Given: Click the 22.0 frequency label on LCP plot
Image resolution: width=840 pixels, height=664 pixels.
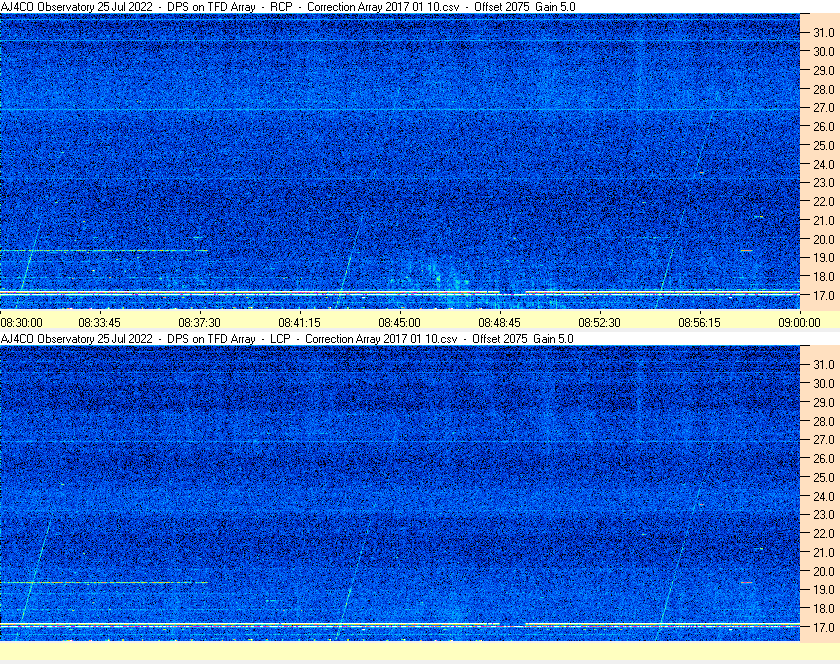Looking at the screenshot, I should 824,533.
